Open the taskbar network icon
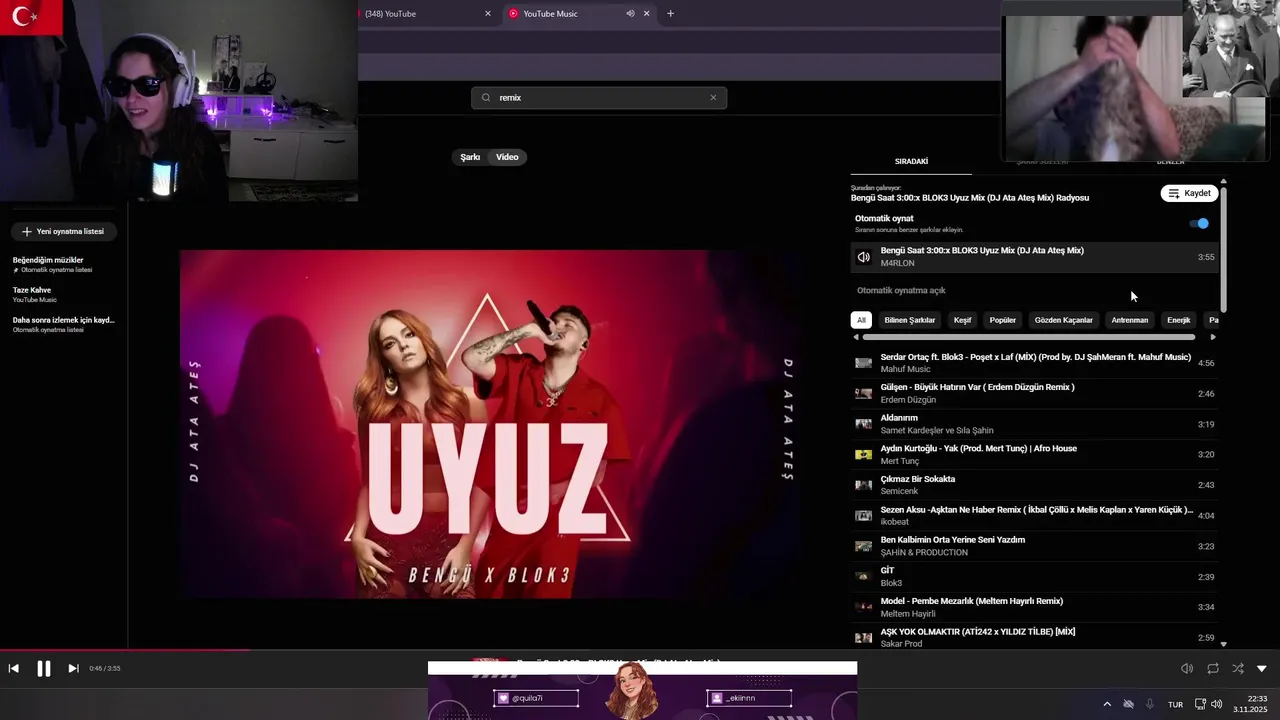 pyautogui.click(x=1200, y=704)
